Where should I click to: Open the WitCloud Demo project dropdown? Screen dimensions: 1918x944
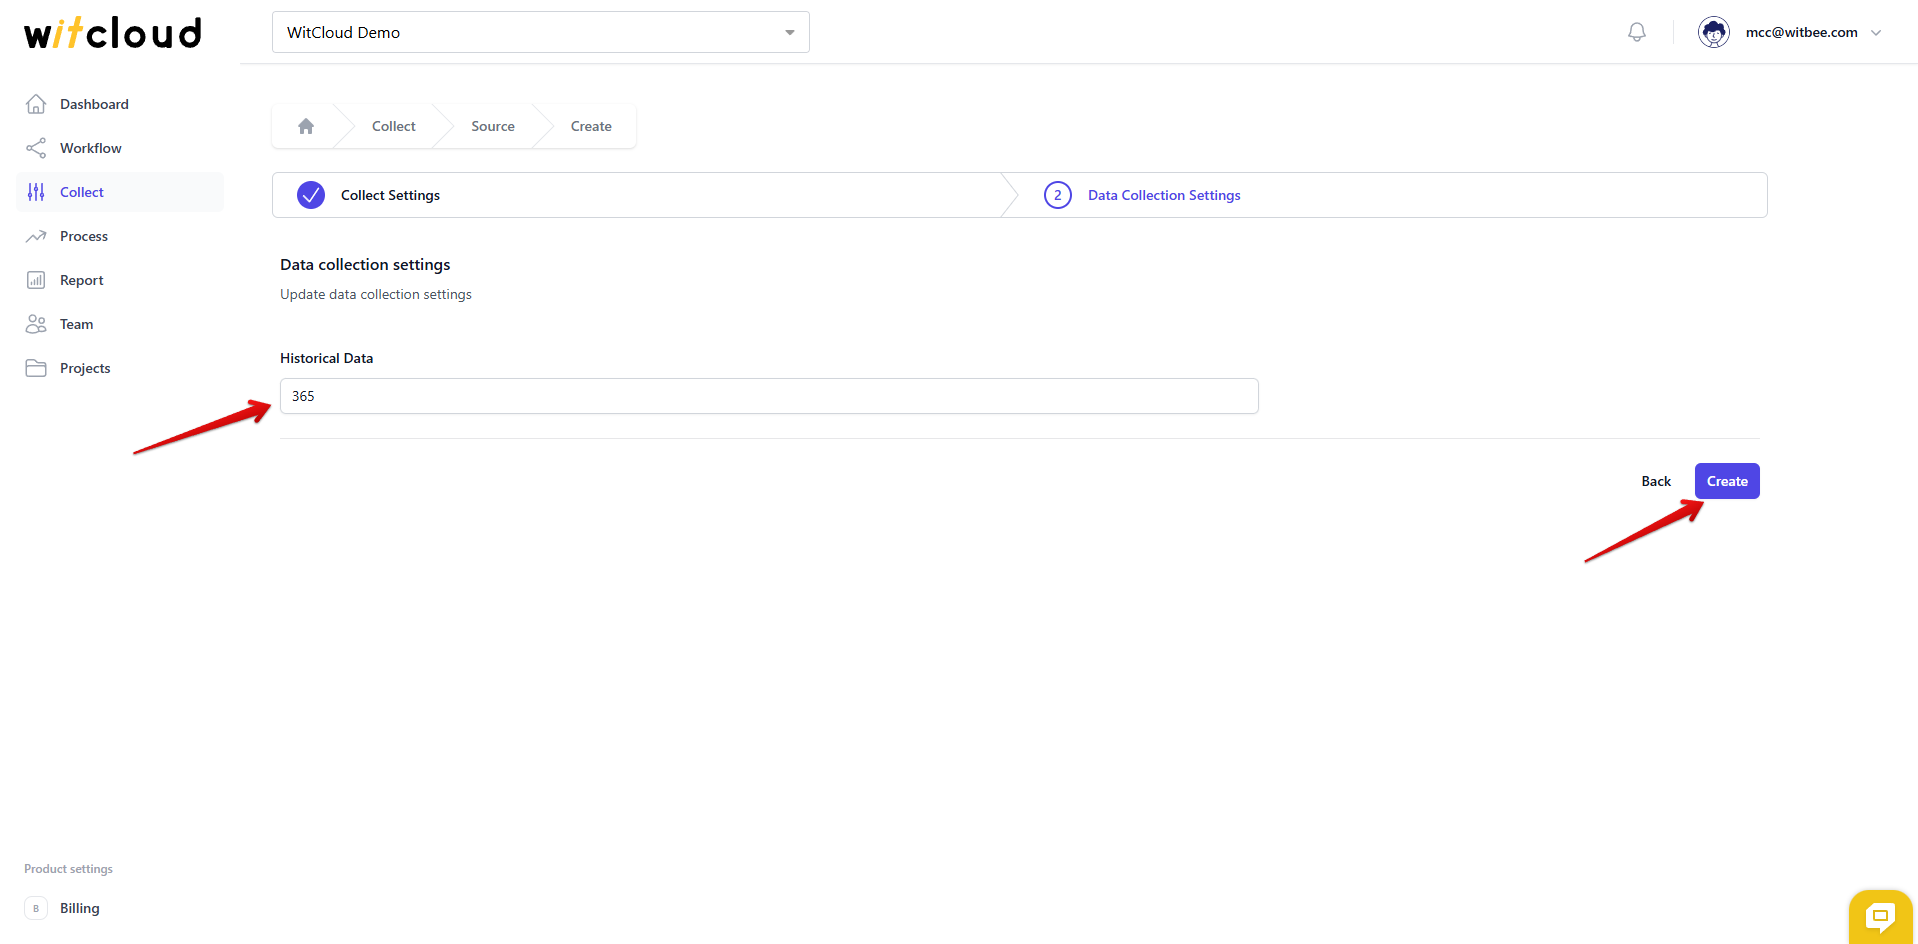coord(541,32)
